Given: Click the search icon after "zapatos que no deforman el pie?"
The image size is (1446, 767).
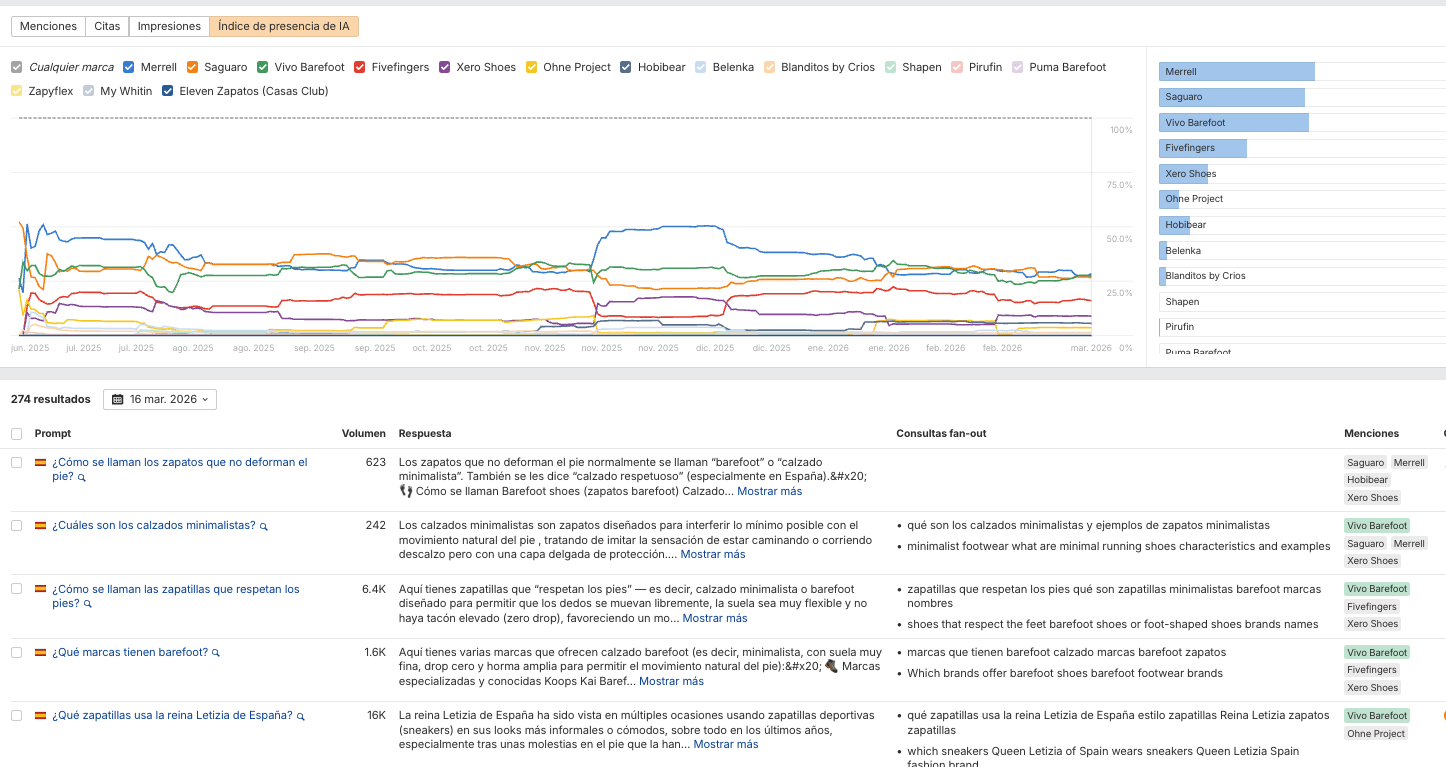Looking at the screenshot, I should coord(83,477).
